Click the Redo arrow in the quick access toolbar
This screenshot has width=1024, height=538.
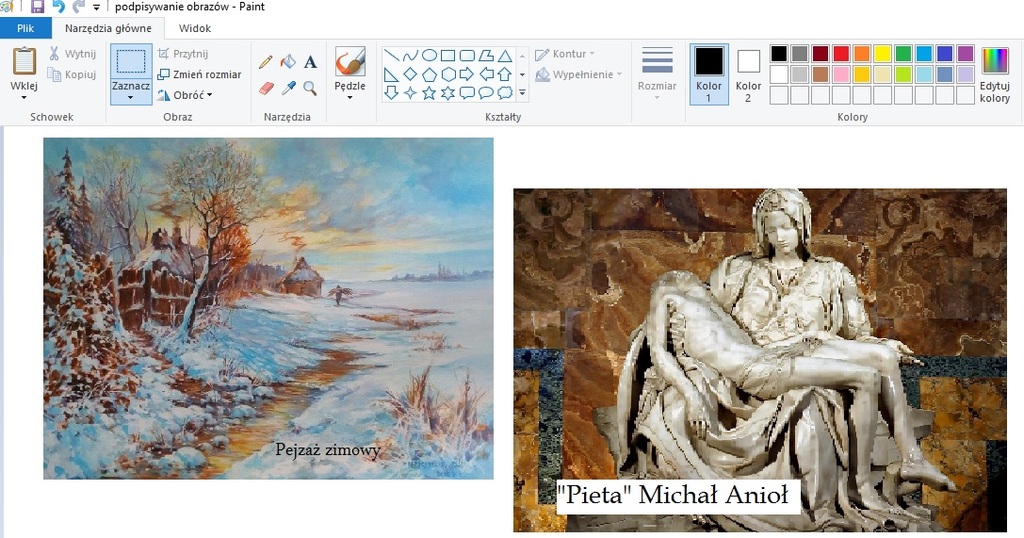coord(78,7)
